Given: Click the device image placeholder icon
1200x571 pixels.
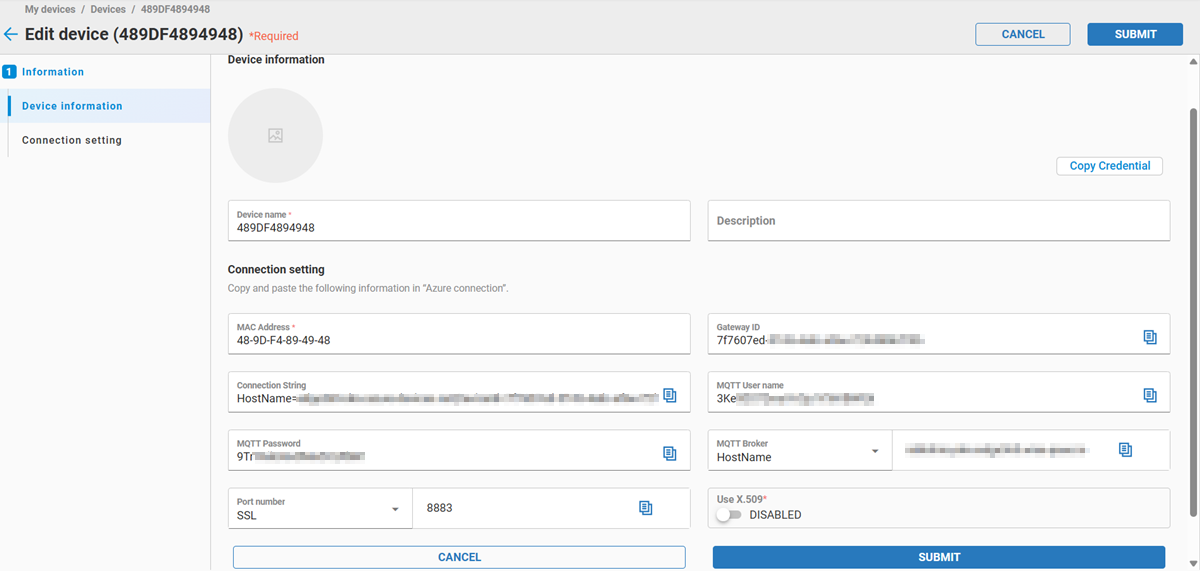Looking at the screenshot, I should click(275, 136).
